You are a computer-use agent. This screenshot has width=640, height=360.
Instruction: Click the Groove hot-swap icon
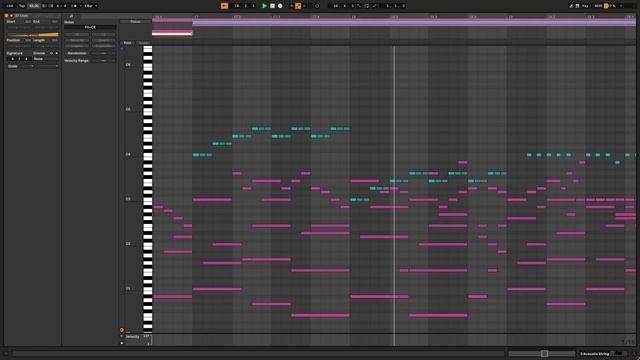click(x=51, y=53)
